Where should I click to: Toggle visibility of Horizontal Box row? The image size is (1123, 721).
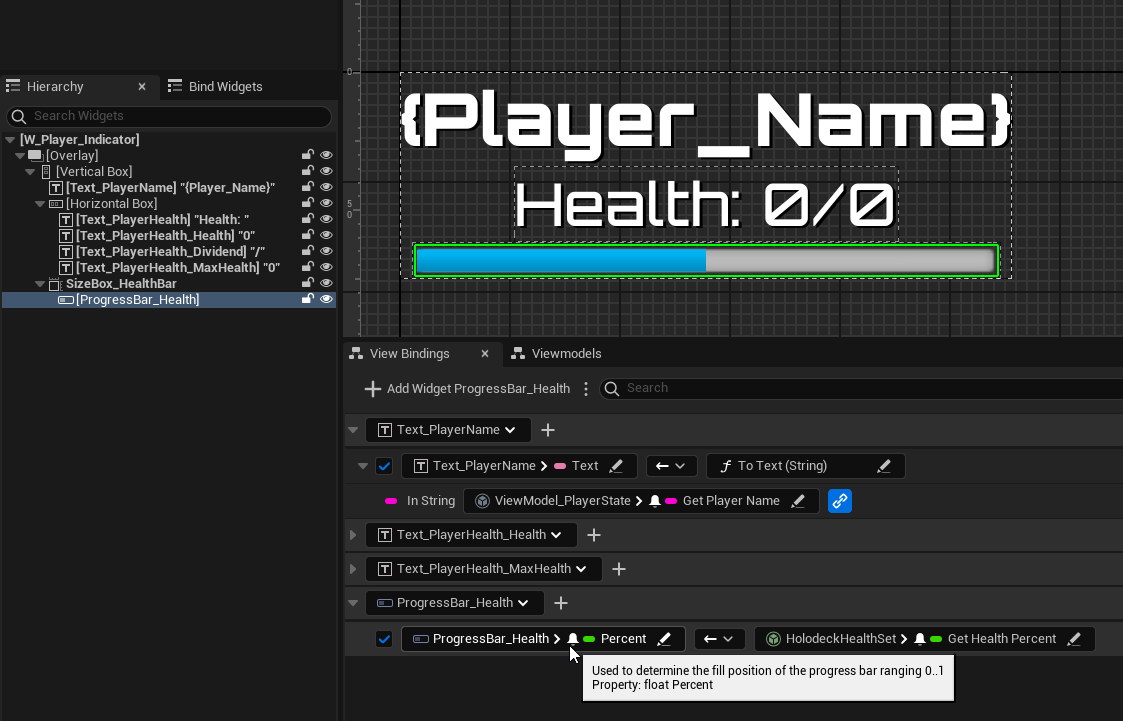pos(327,203)
